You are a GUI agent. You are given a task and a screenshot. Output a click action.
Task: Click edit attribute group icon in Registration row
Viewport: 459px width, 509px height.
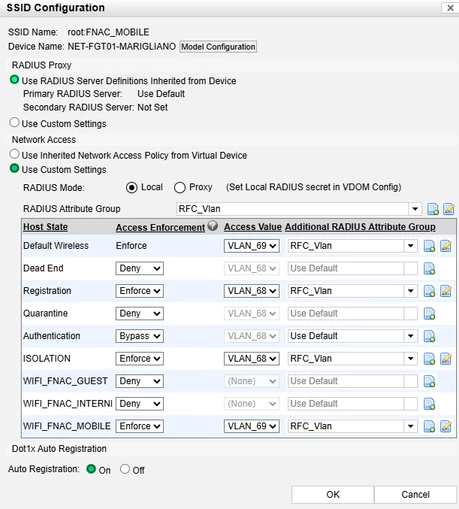click(446, 291)
